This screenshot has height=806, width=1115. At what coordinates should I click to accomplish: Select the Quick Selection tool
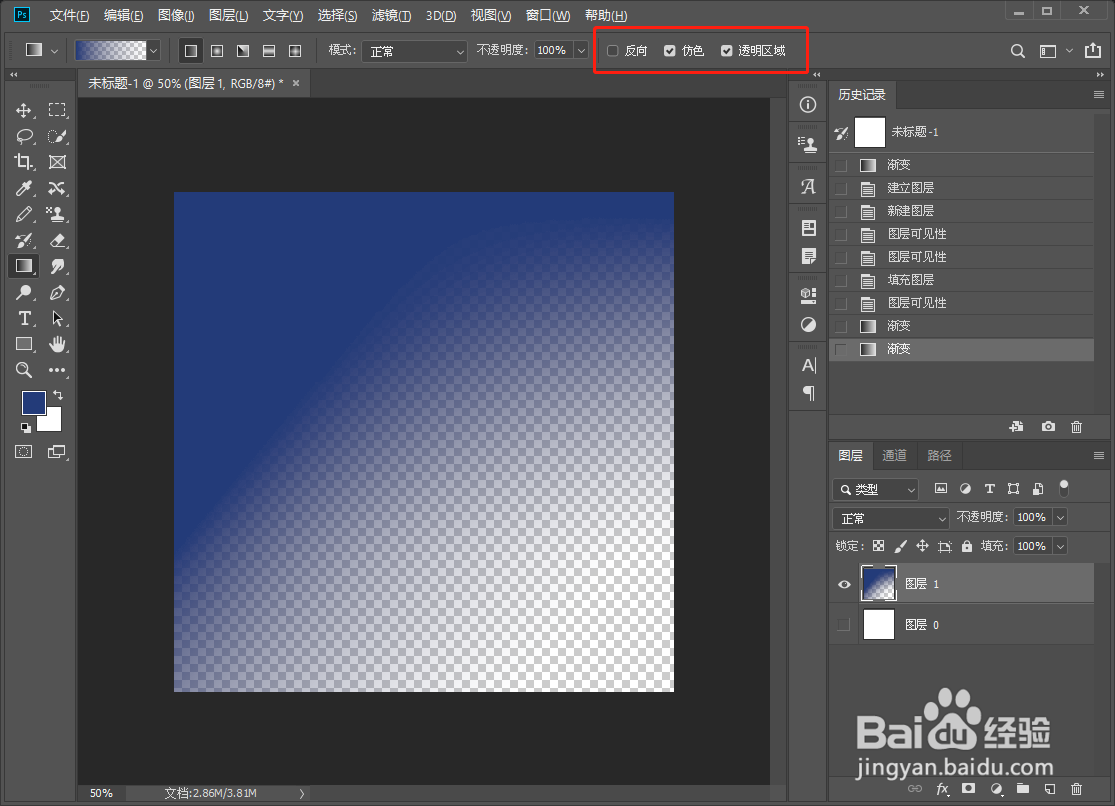coord(57,136)
